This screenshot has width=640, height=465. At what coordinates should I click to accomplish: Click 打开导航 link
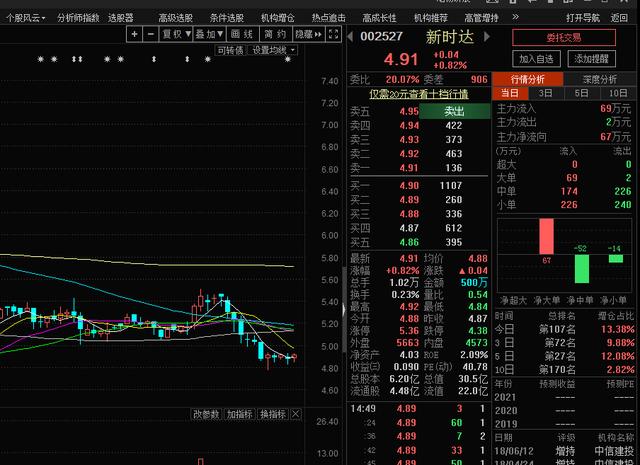click(583, 18)
